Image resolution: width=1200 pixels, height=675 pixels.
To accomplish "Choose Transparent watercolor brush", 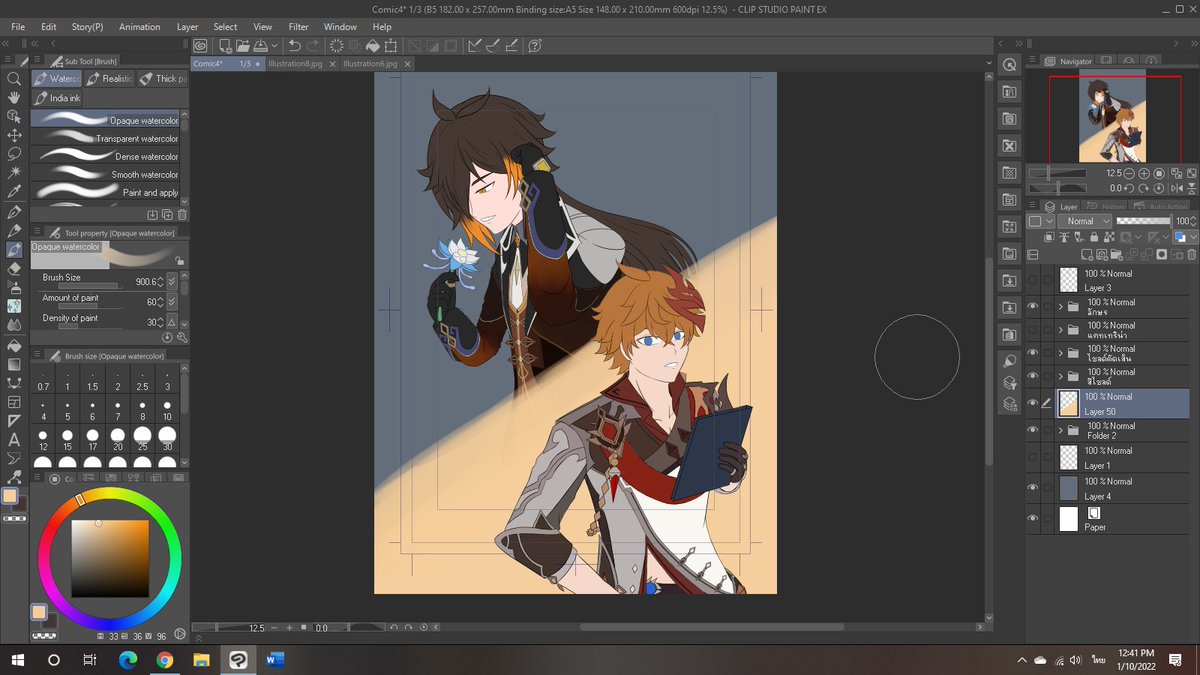I will pyautogui.click(x=105, y=139).
